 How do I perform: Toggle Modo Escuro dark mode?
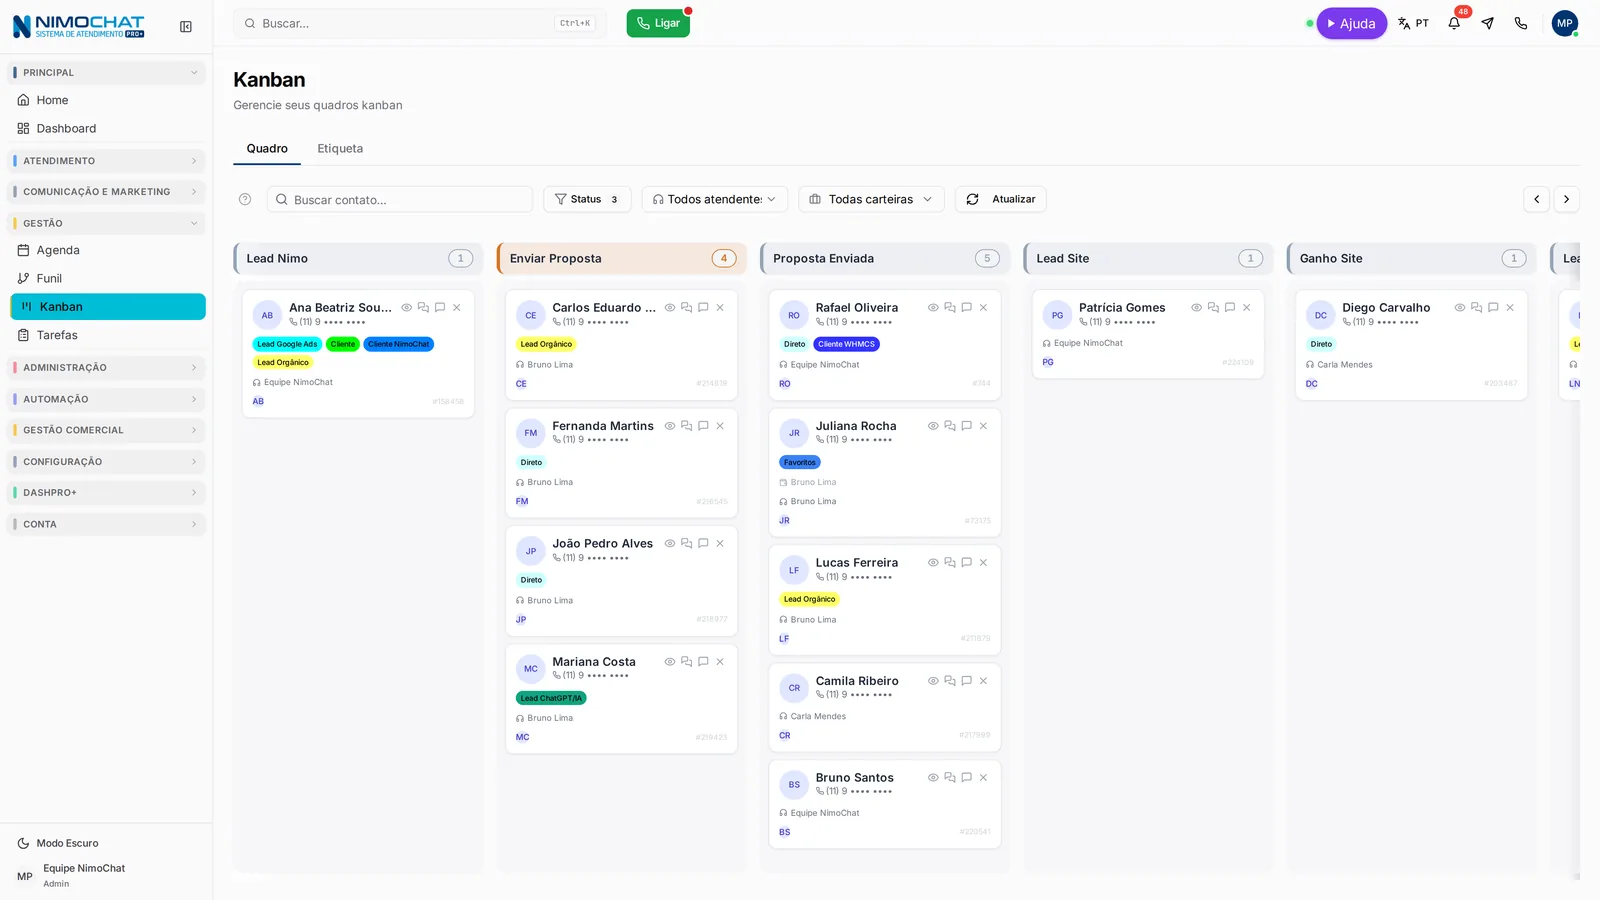click(x=58, y=843)
